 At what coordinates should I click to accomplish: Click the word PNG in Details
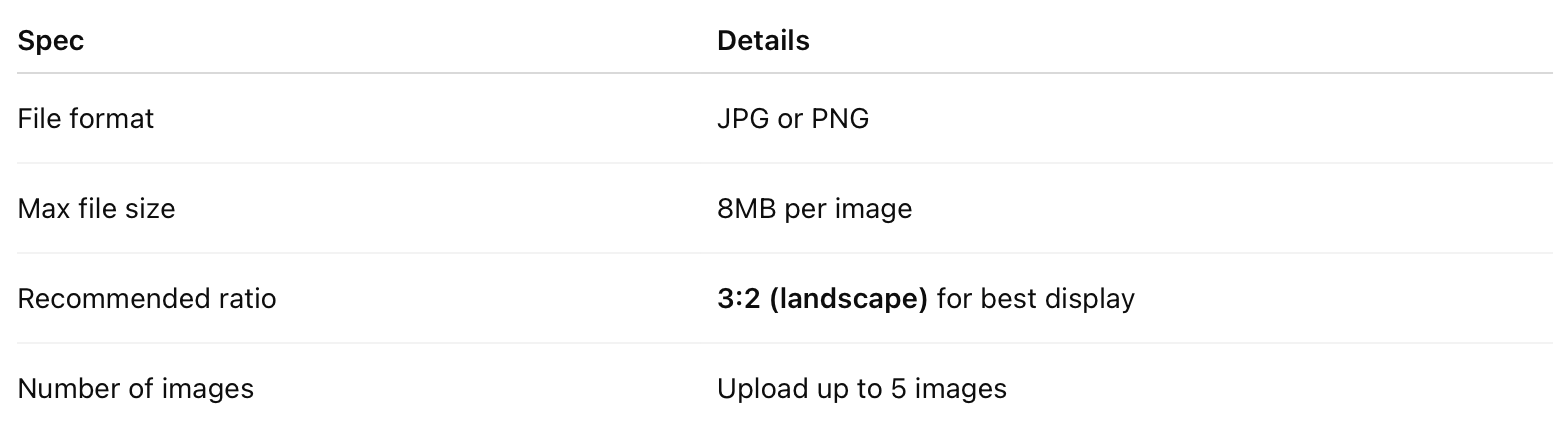(840, 119)
